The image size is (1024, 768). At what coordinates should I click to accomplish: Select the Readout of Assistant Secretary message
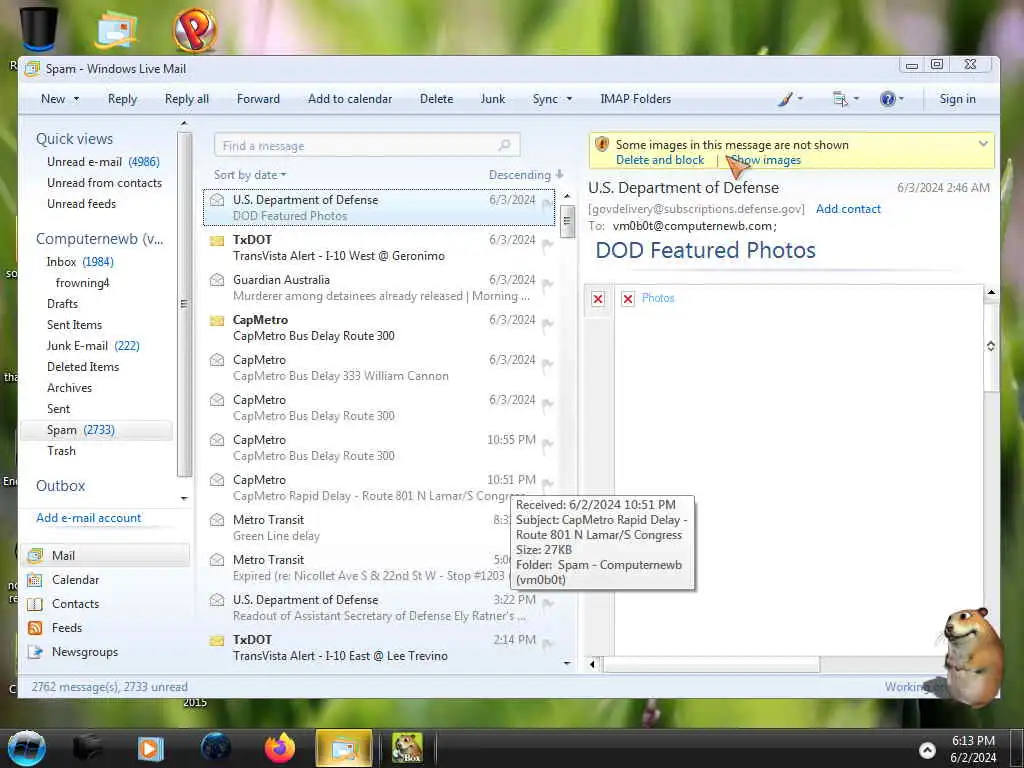[x=379, y=607]
